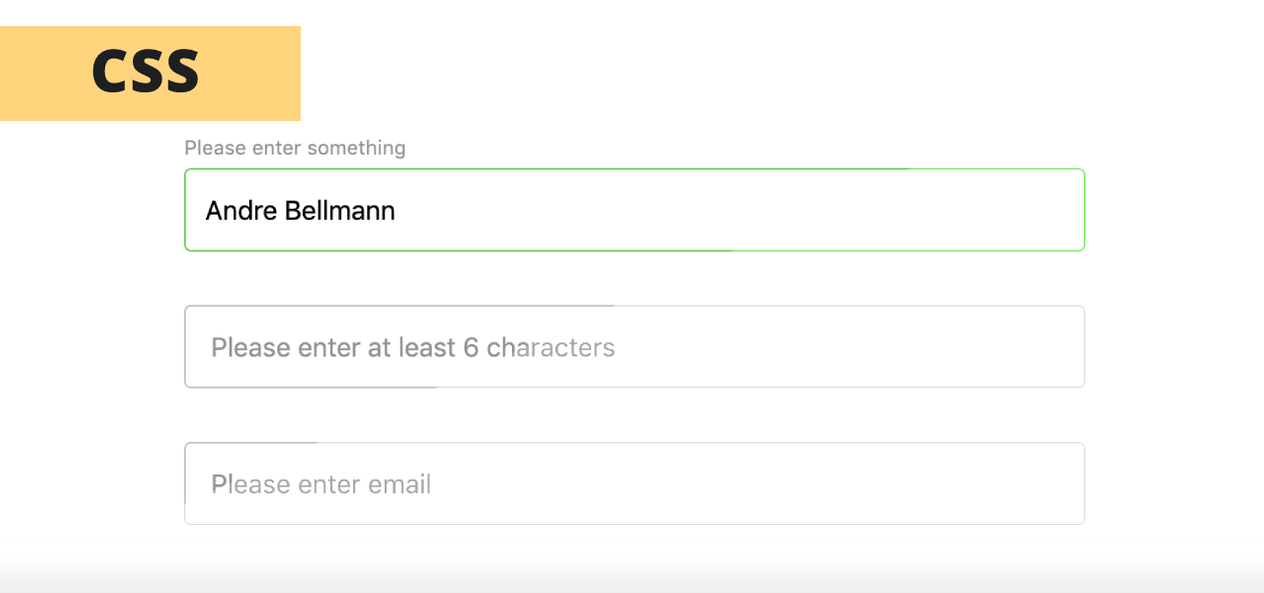Click blank area inside the email field
Viewport: 1264px width, 593px height.
(x=760, y=483)
